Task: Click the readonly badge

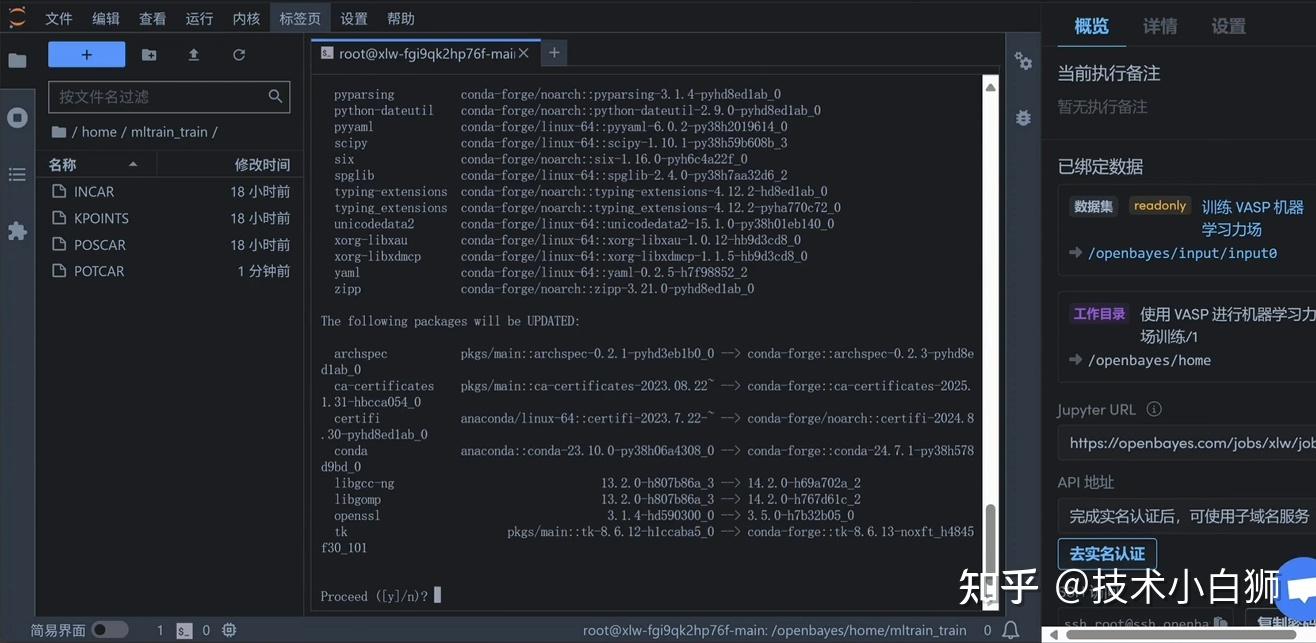Action: (1160, 205)
